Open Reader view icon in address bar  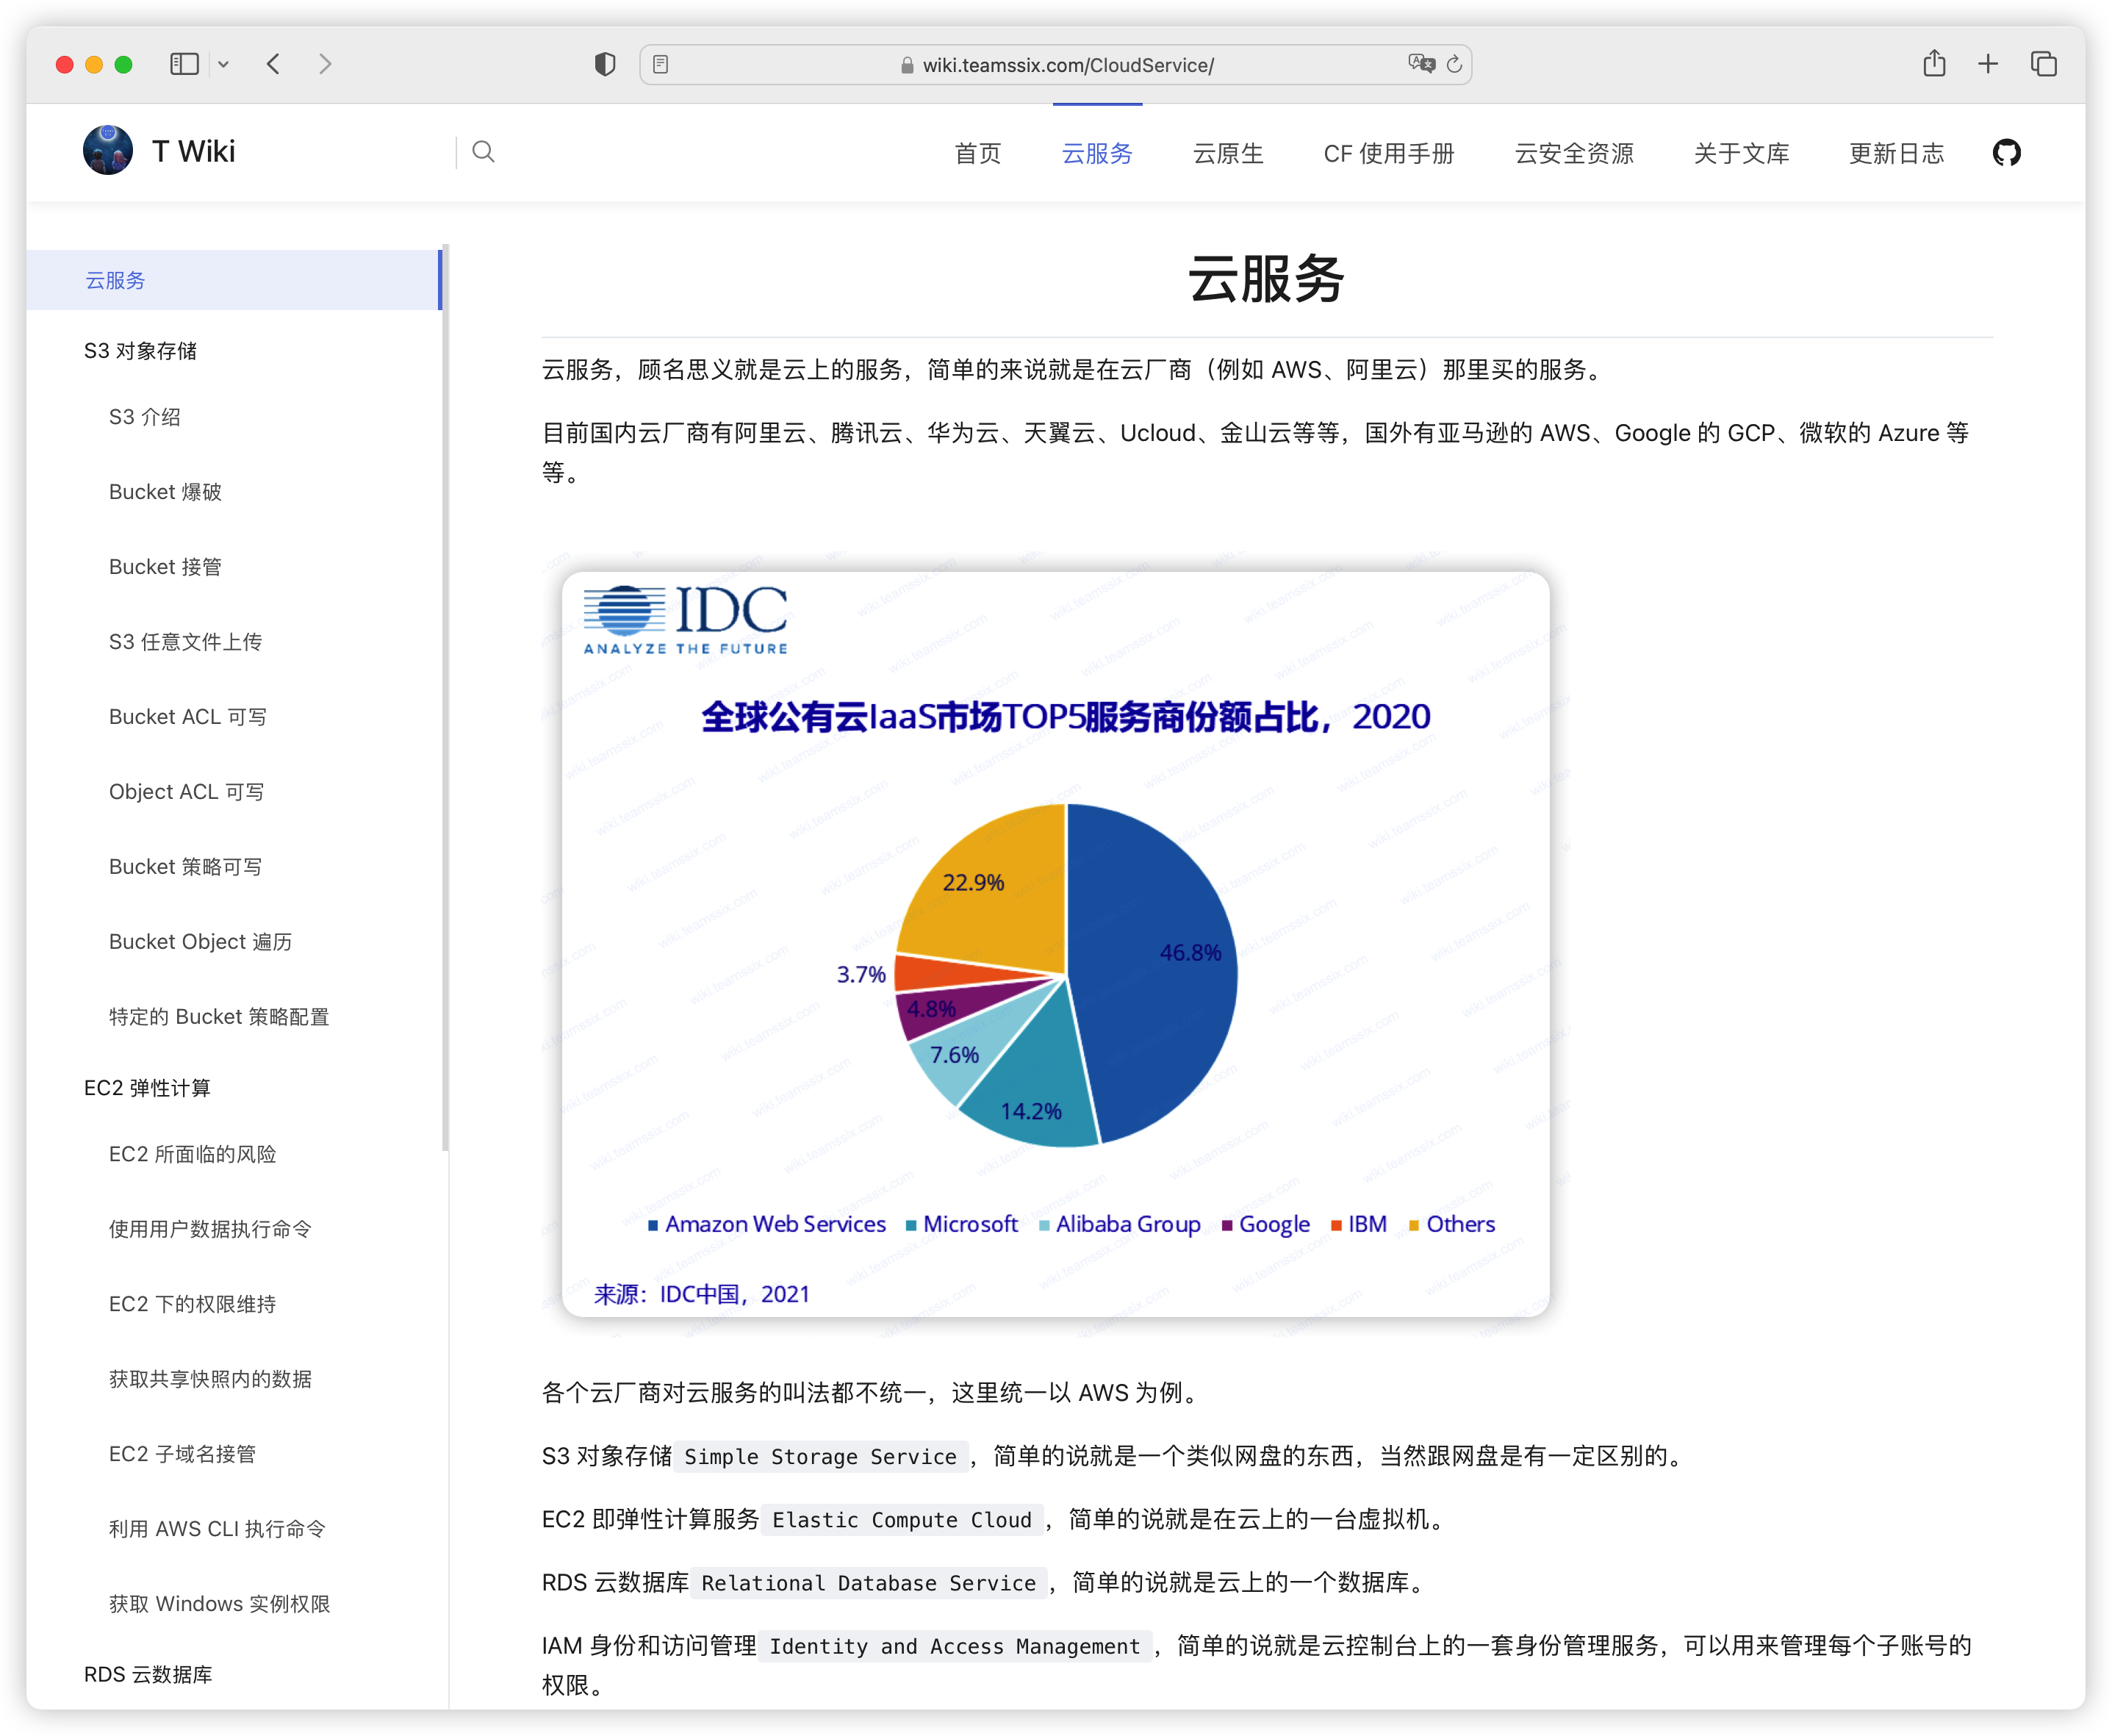pyautogui.click(x=661, y=65)
